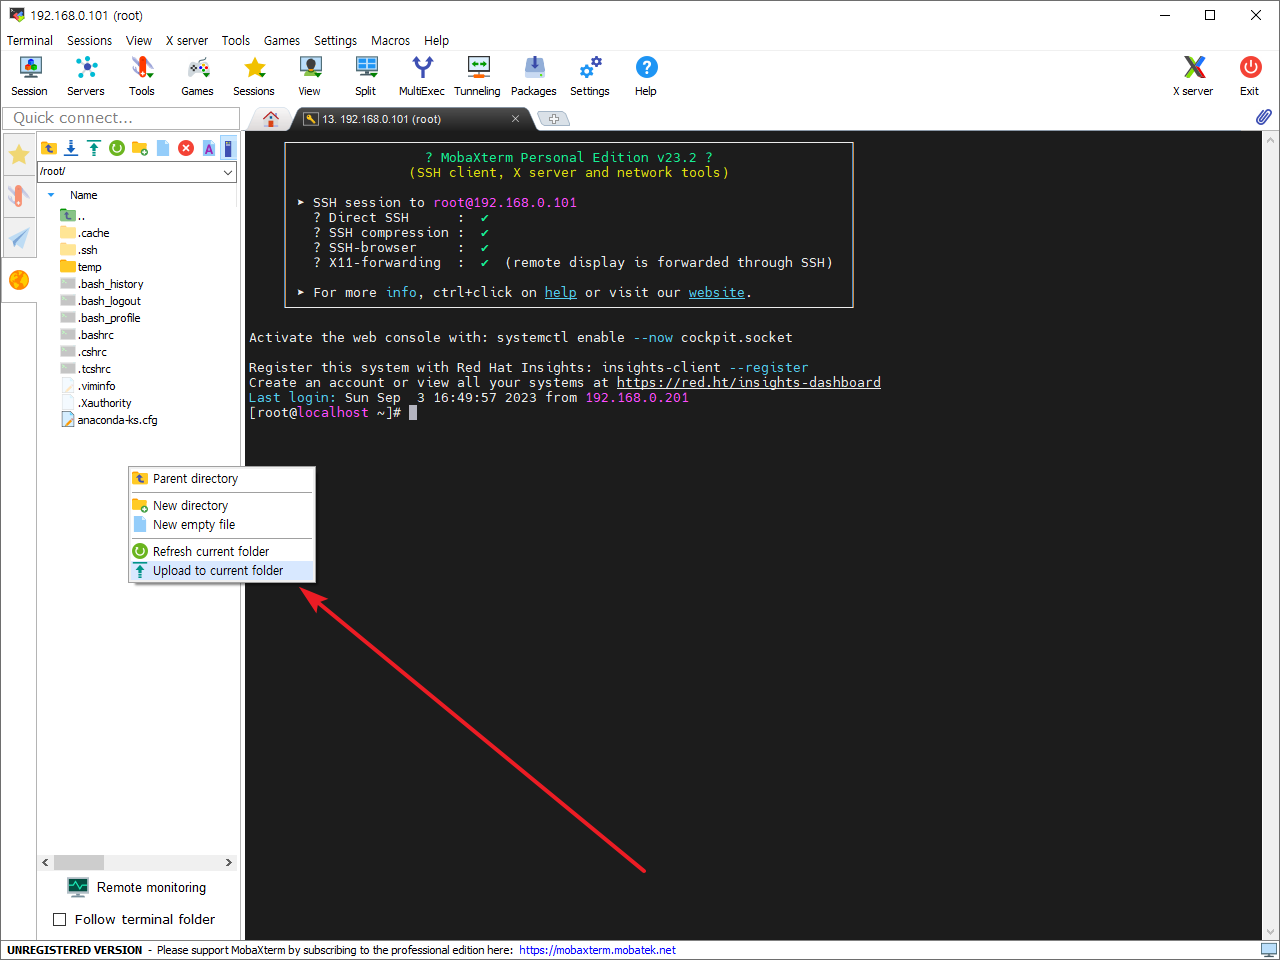Click the monitor icon in status bar corner
Image resolution: width=1280 pixels, height=960 pixels.
coord(1268,950)
